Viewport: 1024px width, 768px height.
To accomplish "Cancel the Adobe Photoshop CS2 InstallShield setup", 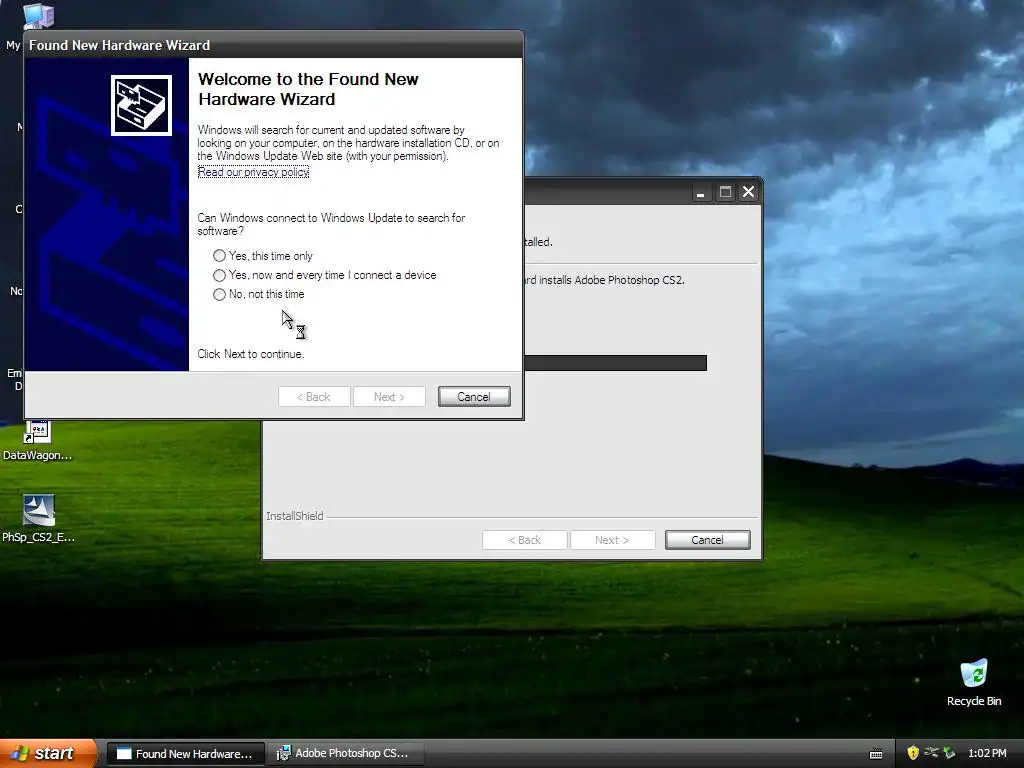I will click(x=707, y=540).
